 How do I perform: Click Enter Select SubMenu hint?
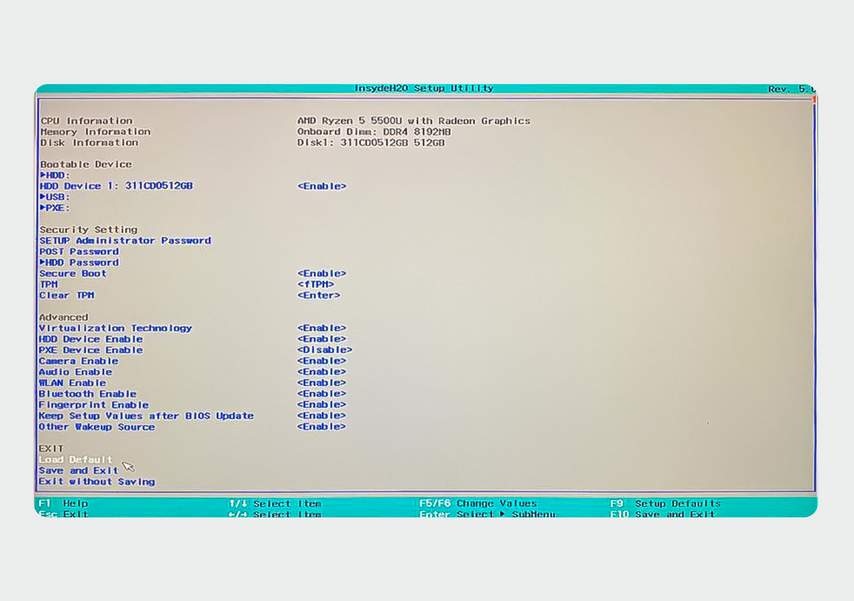pyautogui.click(x=487, y=514)
